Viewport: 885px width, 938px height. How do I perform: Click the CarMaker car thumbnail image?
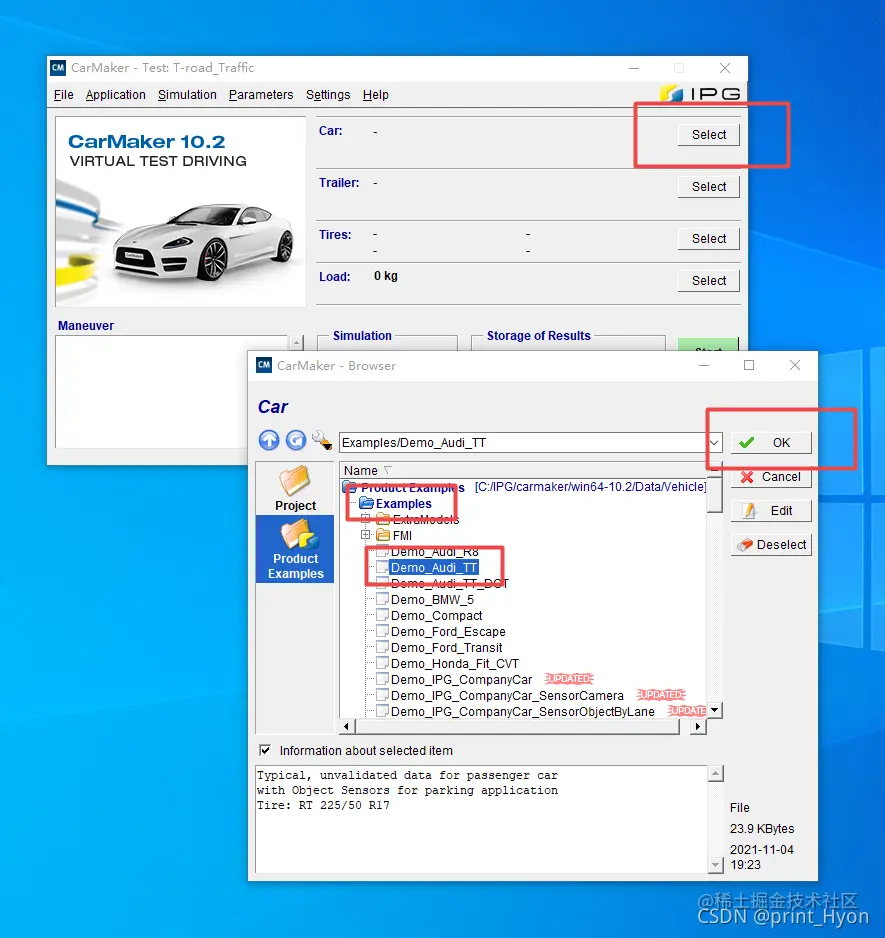(180, 212)
